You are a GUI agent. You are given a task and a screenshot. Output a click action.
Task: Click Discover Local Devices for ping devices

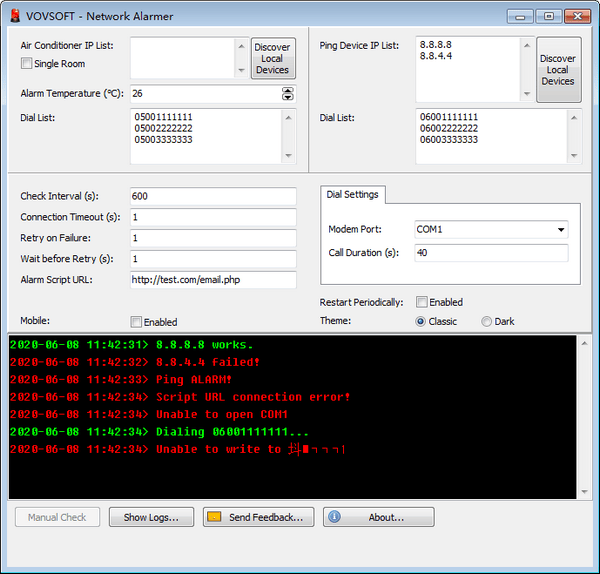click(558, 70)
